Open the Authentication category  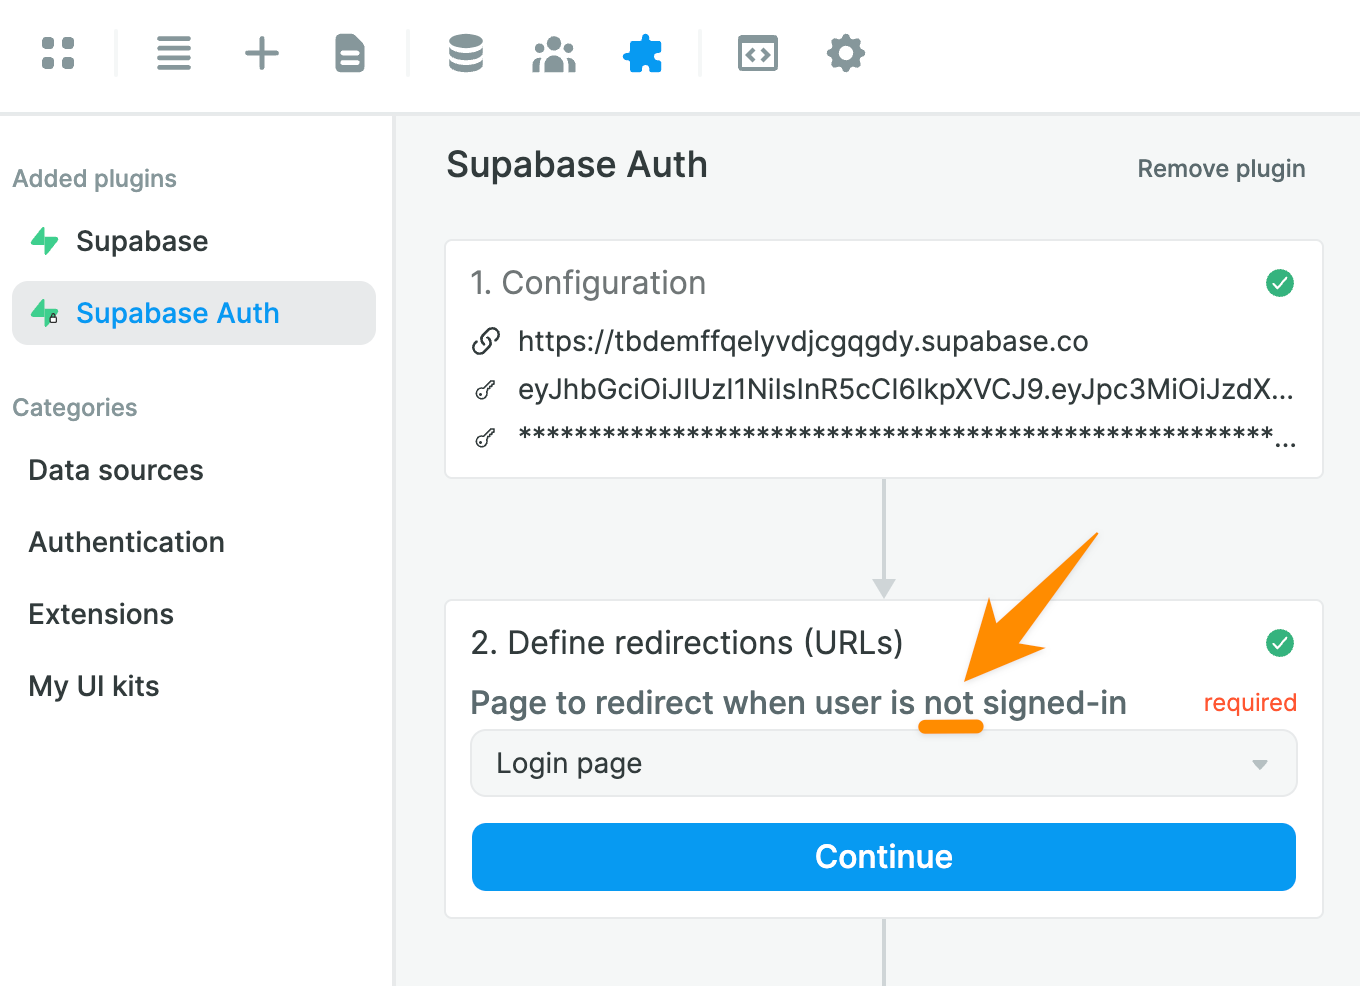point(127,542)
